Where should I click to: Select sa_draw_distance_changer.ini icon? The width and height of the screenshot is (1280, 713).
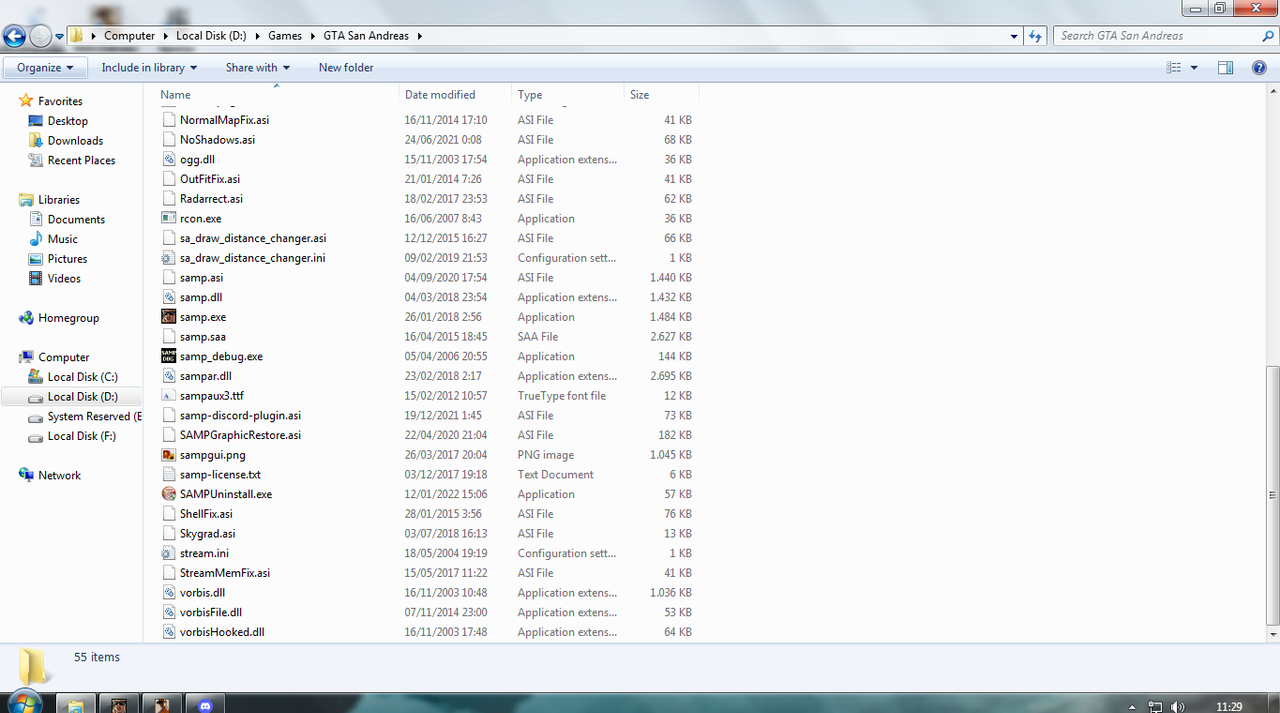pos(169,258)
